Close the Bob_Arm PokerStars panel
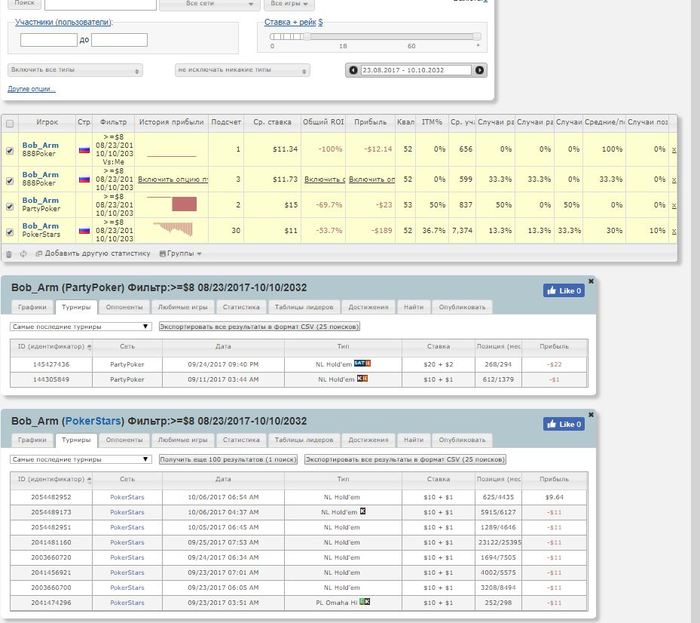This screenshot has width=700, height=623. [591, 415]
